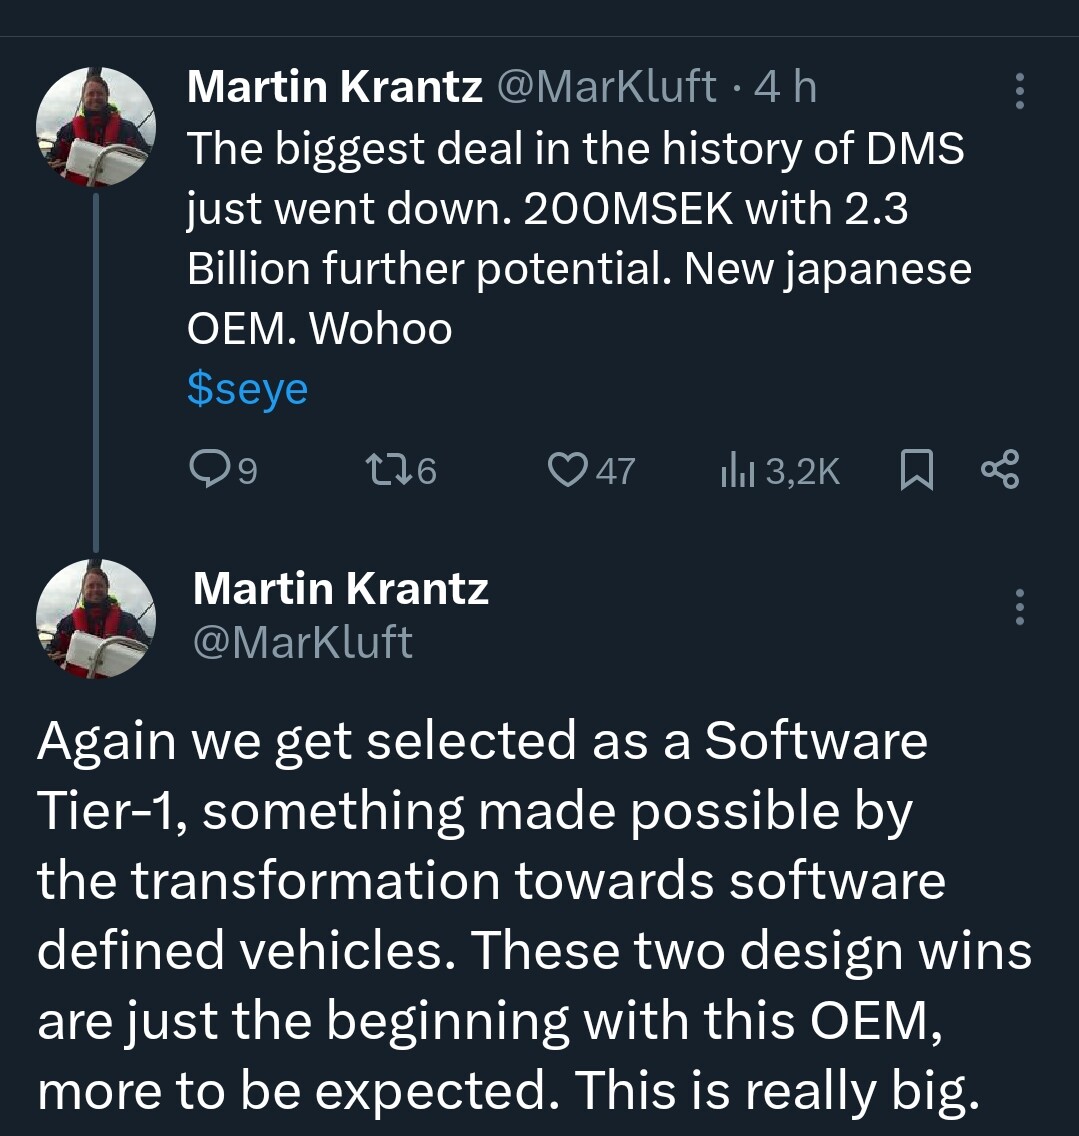The image size is (1079, 1136).
Task: Open Martin Krantz's name in the first tweet
Action: [334, 87]
